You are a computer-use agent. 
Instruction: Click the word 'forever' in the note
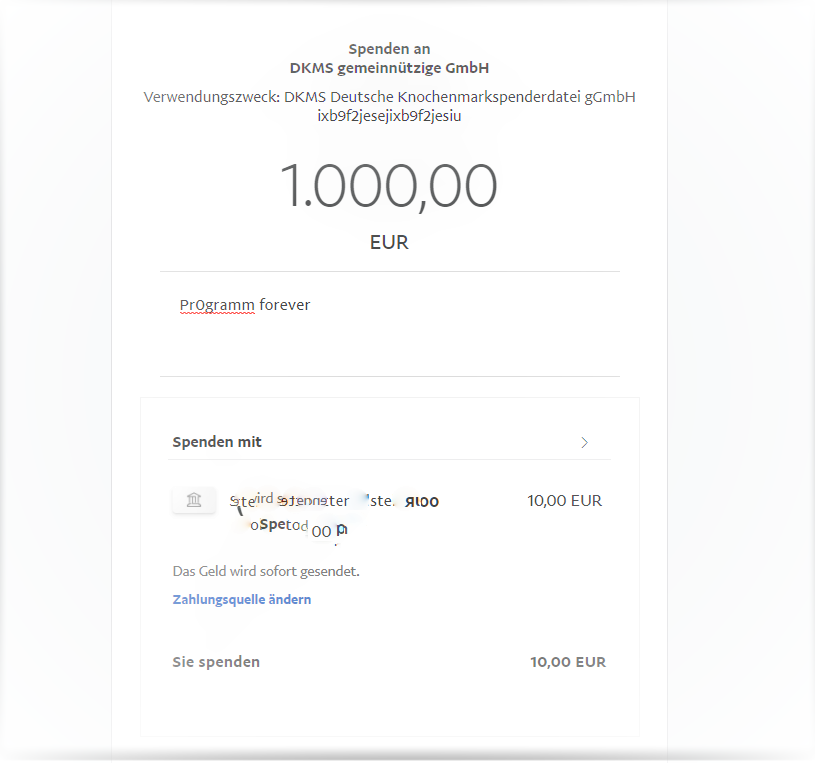[x=284, y=305]
